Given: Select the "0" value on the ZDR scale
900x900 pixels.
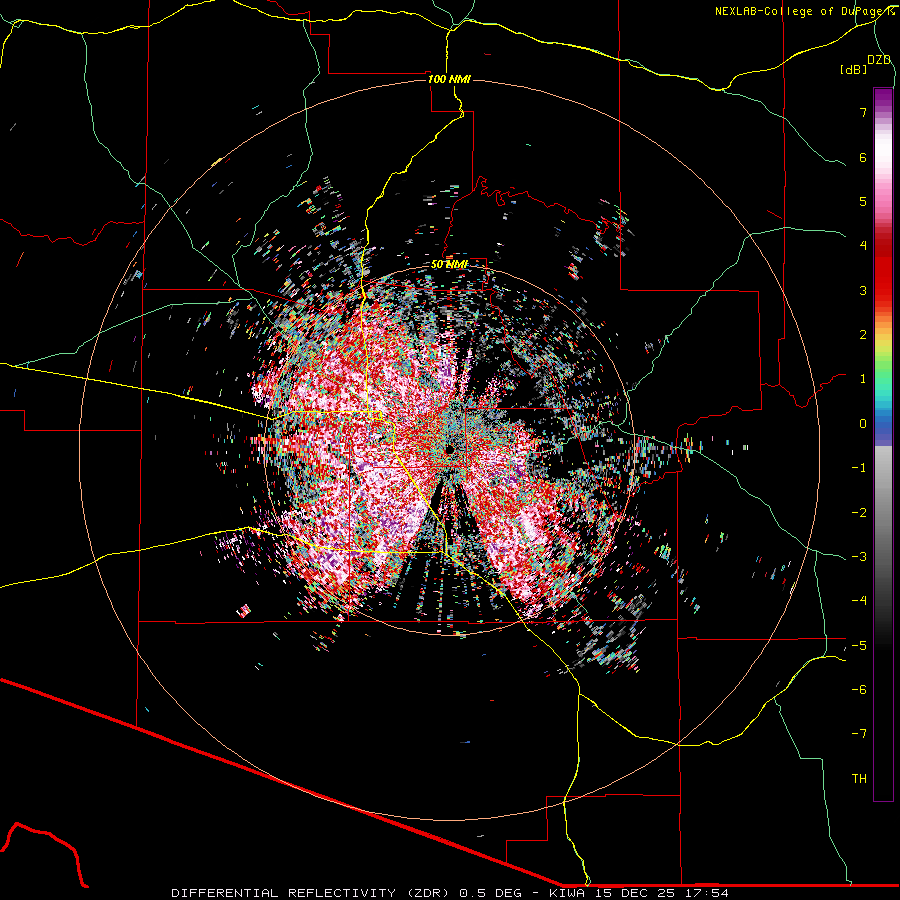Looking at the screenshot, I should pyautogui.click(x=863, y=424).
